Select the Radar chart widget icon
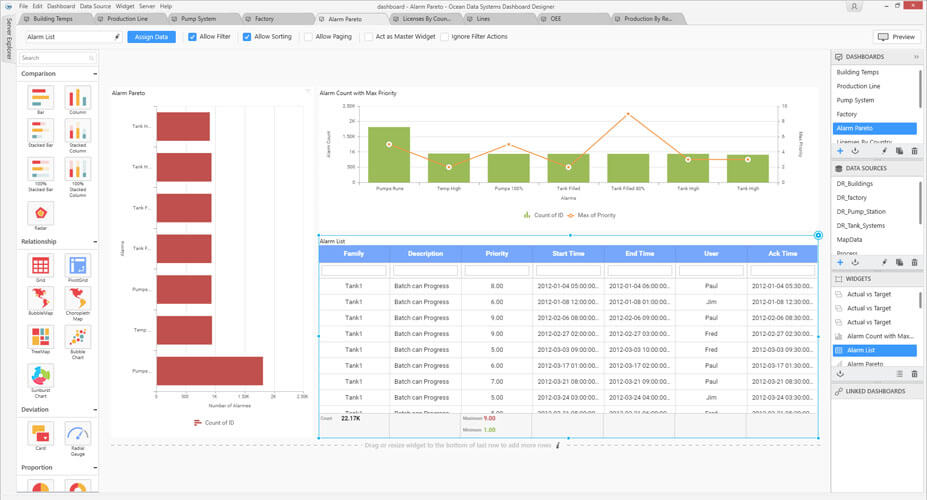This screenshot has width=927, height=500. click(x=41, y=213)
